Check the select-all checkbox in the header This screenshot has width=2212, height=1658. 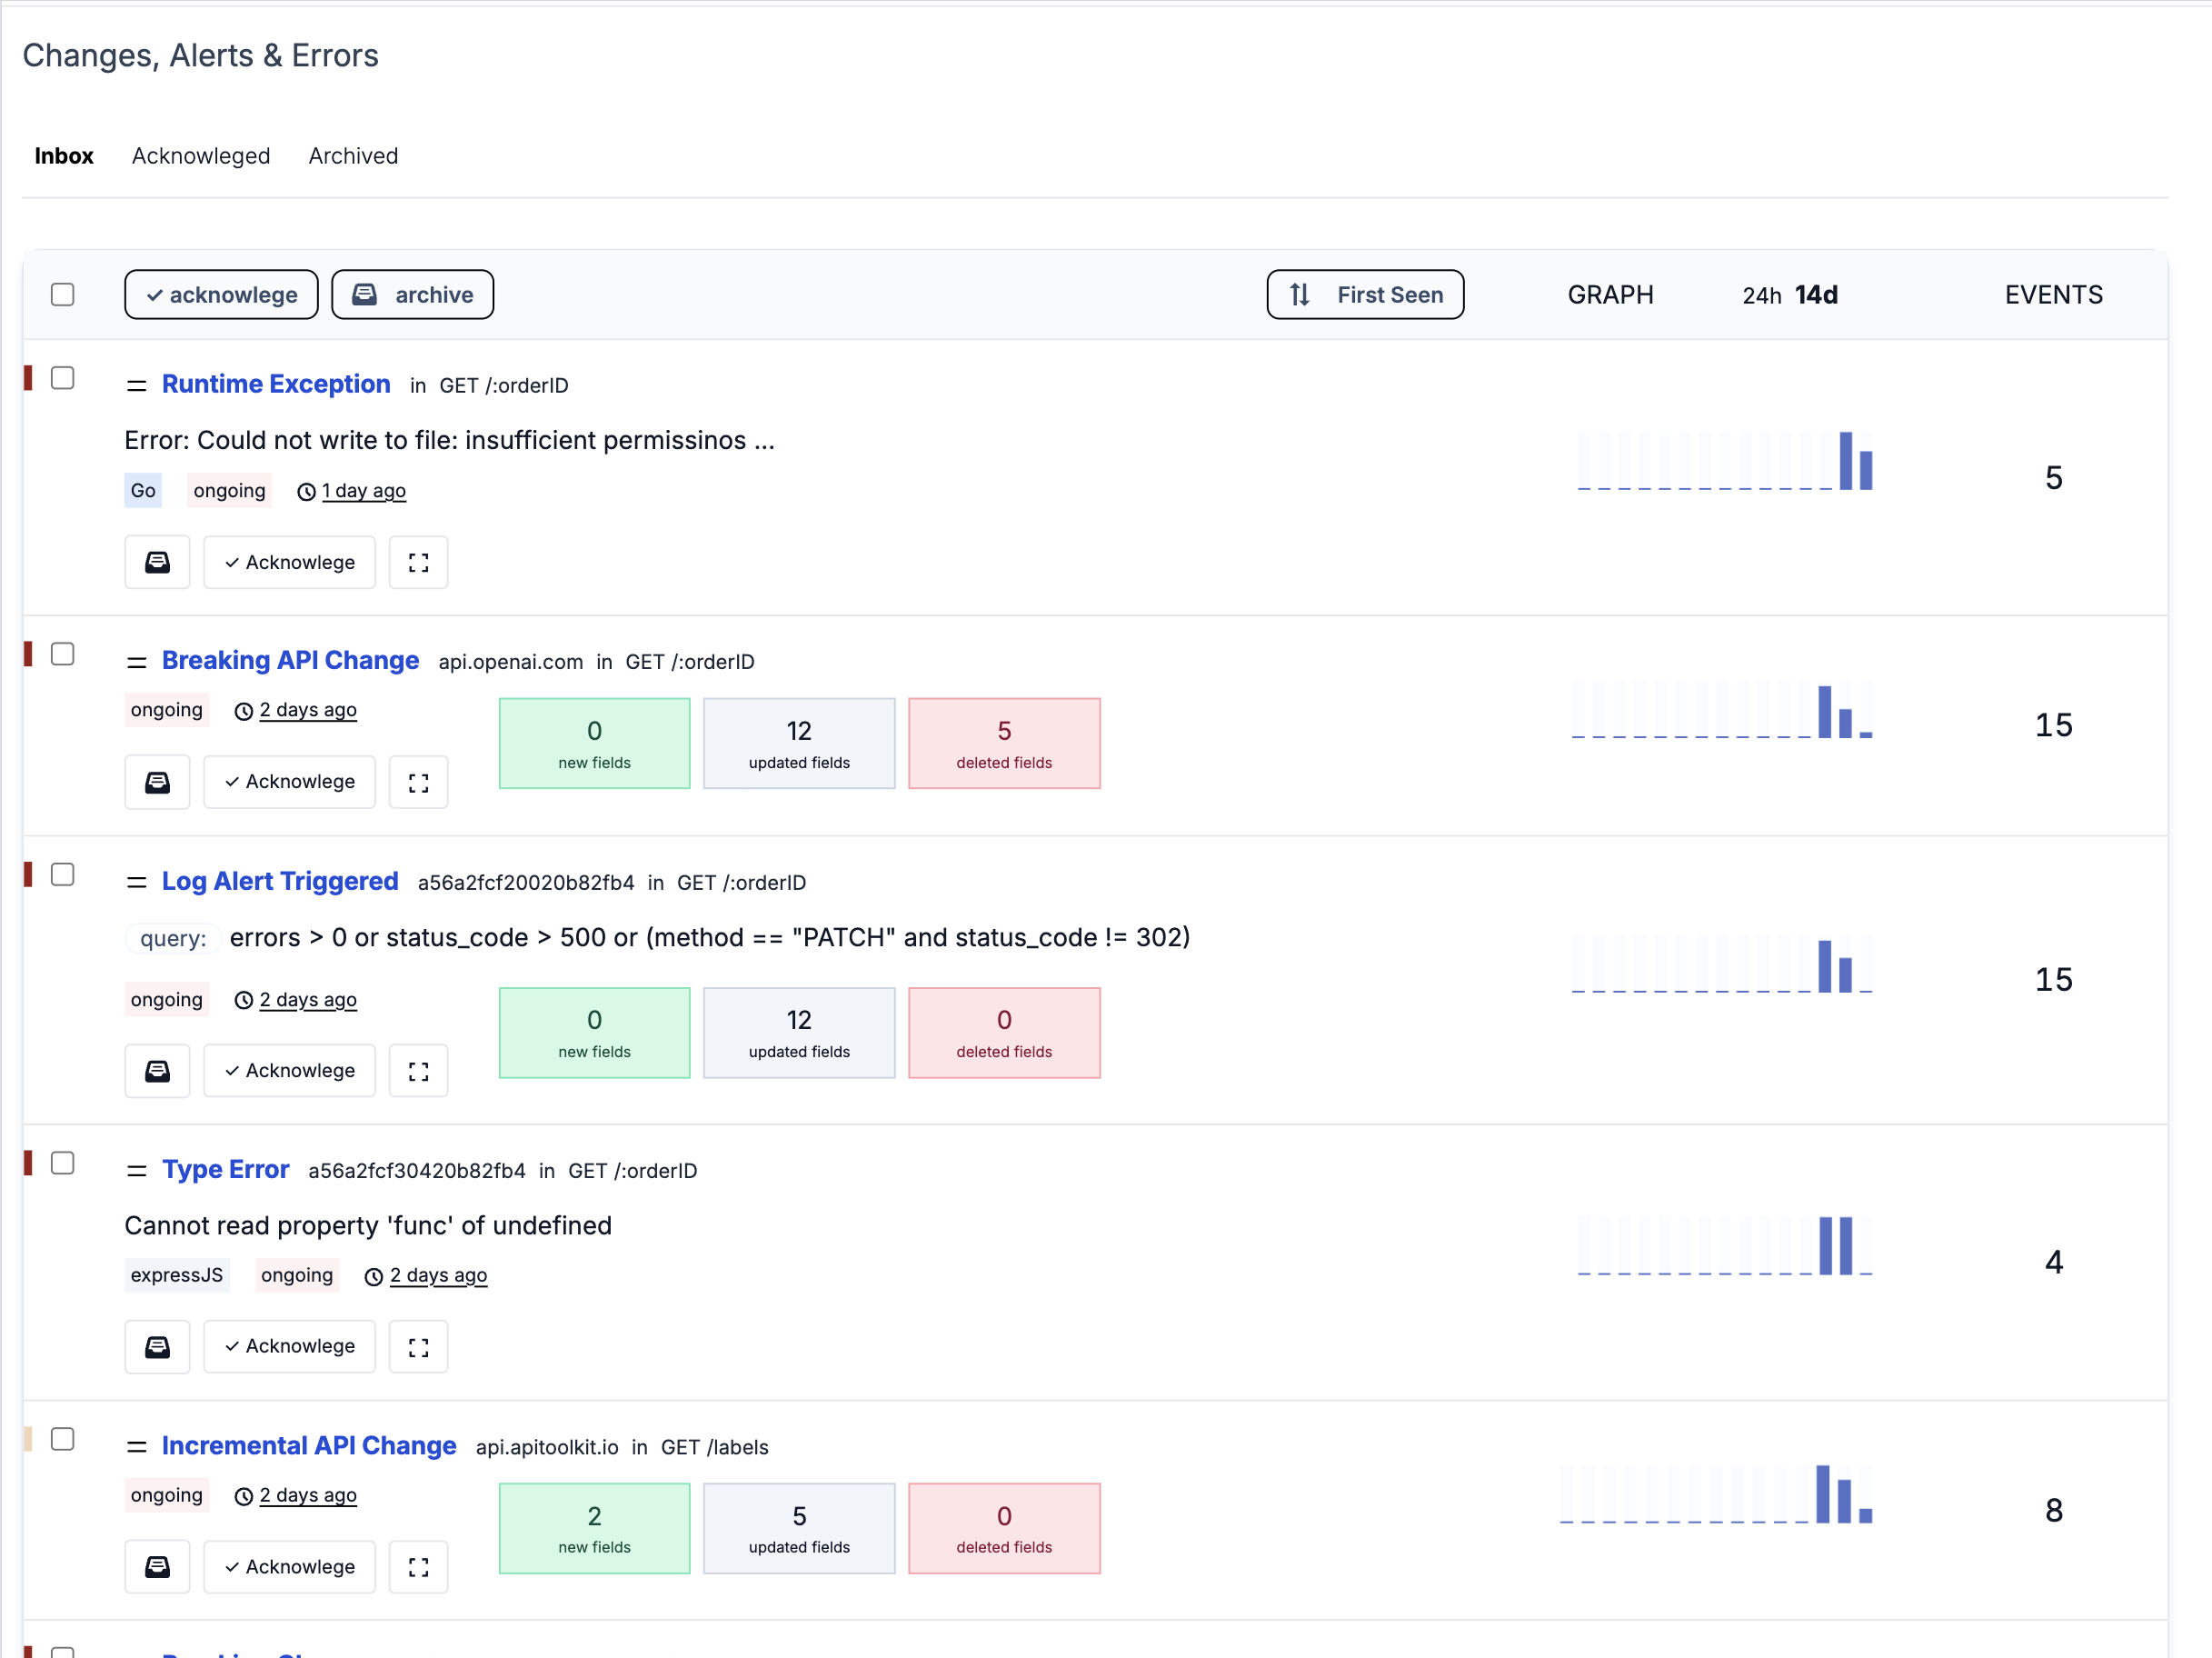tap(63, 294)
